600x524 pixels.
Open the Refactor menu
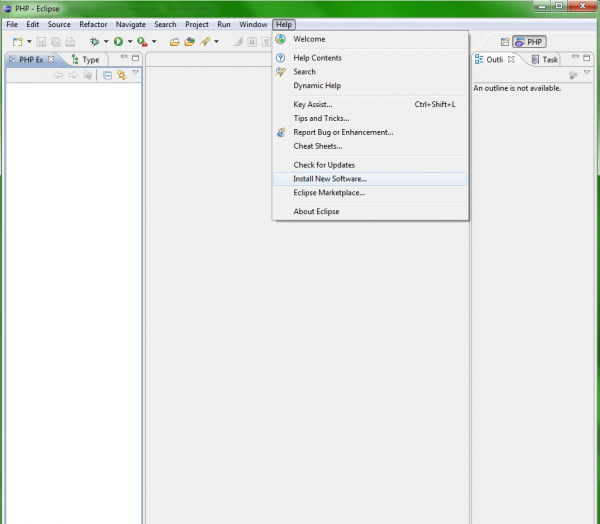[x=93, y=24]
